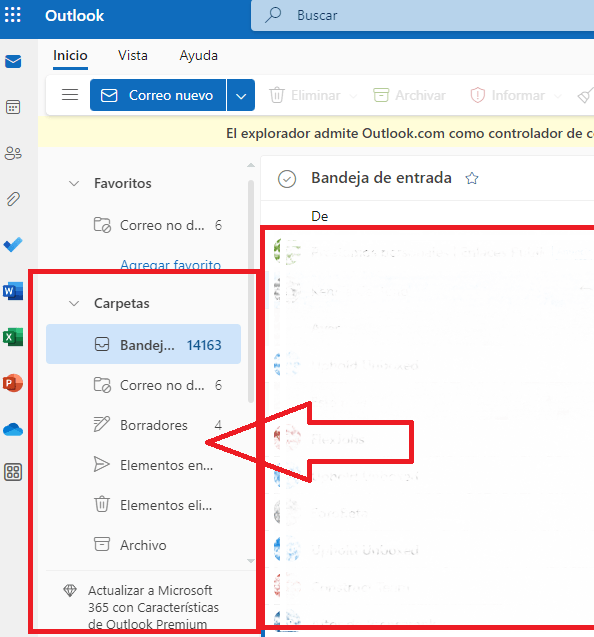Click the folder pane scrollbar thumb

[251, 292]
